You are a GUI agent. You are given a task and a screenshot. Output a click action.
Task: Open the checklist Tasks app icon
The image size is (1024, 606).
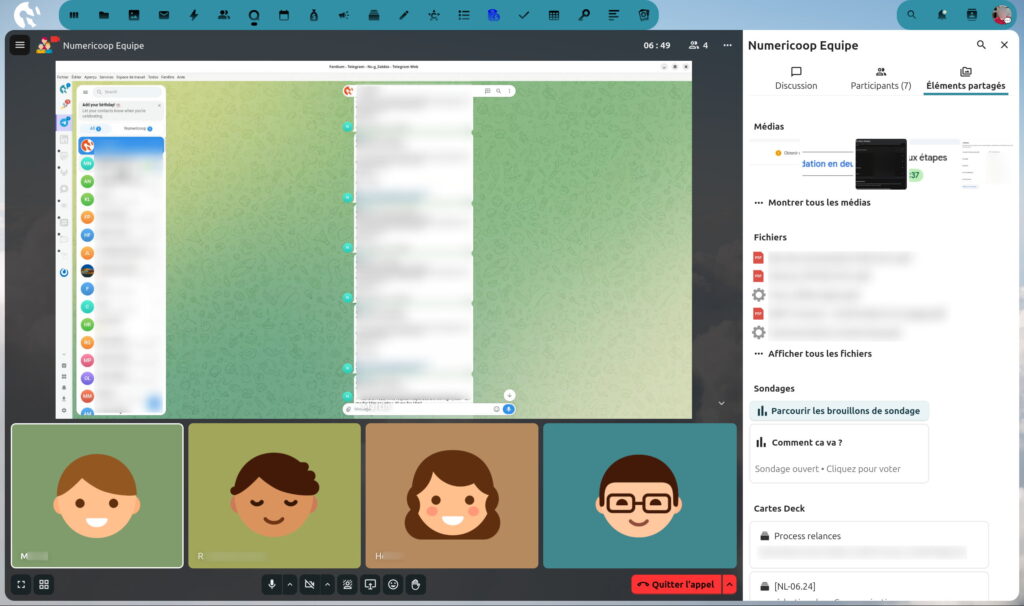tap(464, 15)
